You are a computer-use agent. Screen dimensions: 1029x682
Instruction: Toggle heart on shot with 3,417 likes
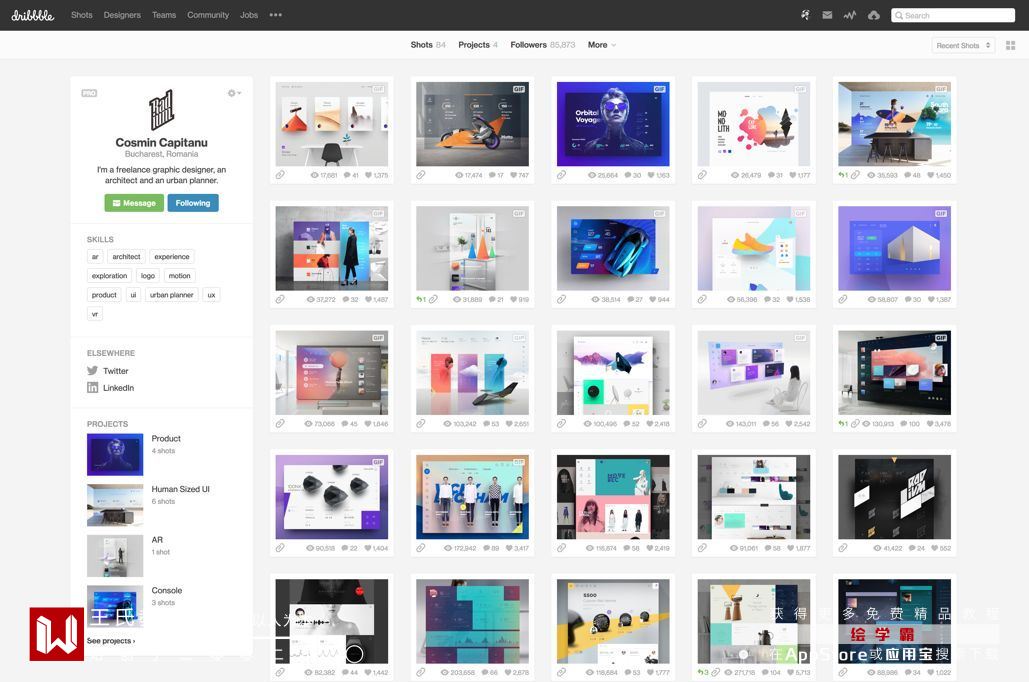click(509, 548)
